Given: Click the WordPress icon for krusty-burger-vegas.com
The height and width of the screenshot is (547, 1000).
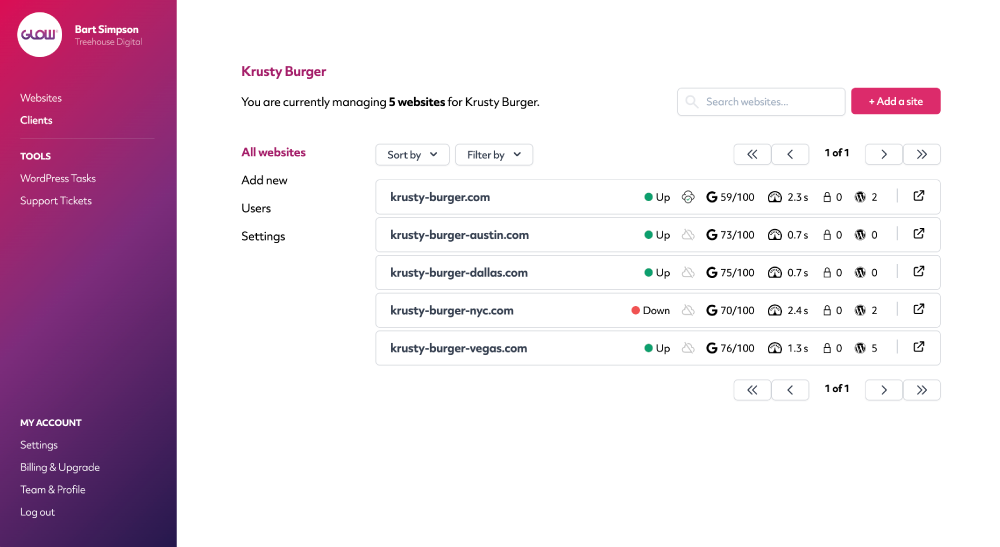Looking at the screenshot, I should 860,348.
